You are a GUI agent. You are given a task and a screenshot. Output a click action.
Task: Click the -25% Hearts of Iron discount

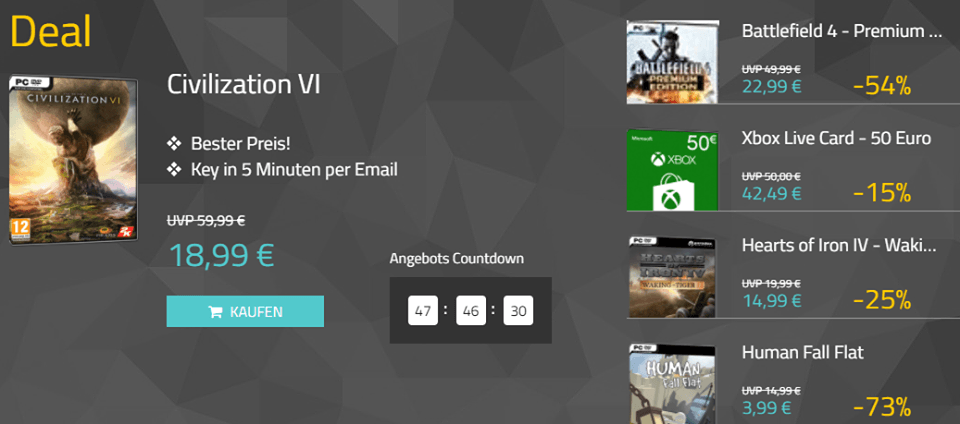(882, 300)
